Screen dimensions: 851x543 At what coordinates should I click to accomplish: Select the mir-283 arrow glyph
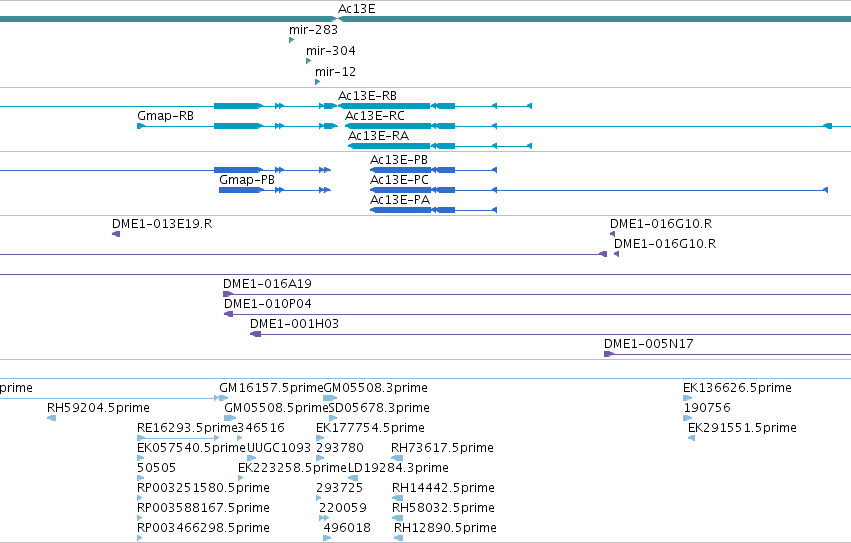[291, 40]
